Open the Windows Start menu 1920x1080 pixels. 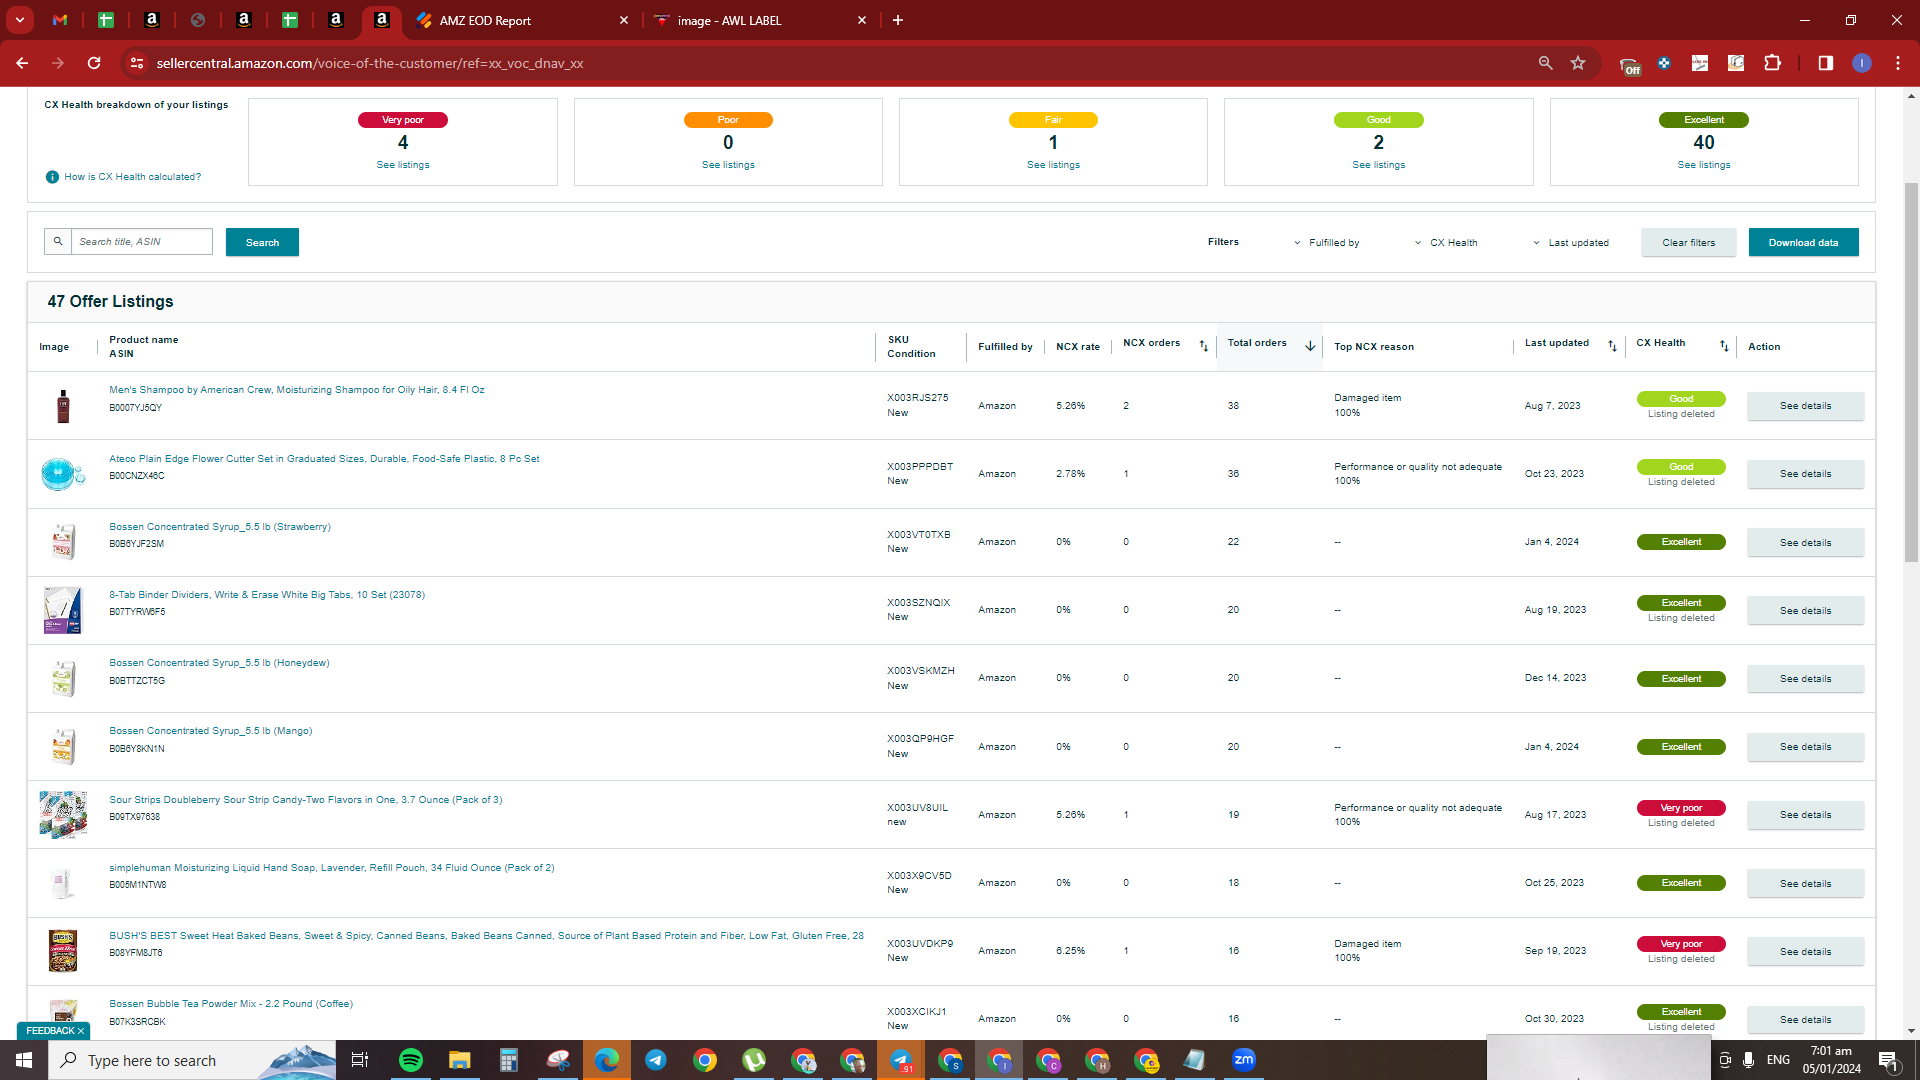point(24,1060)
